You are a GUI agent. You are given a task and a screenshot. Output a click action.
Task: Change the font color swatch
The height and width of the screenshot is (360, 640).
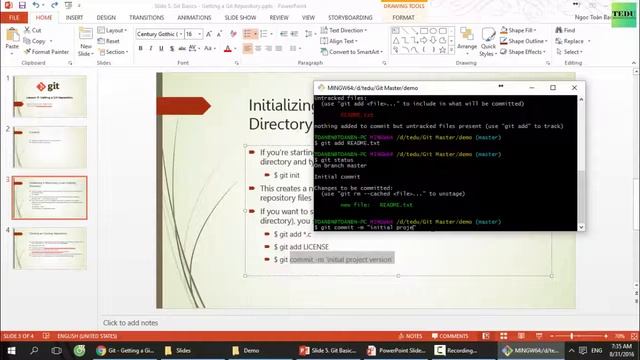tap(228, 49)
